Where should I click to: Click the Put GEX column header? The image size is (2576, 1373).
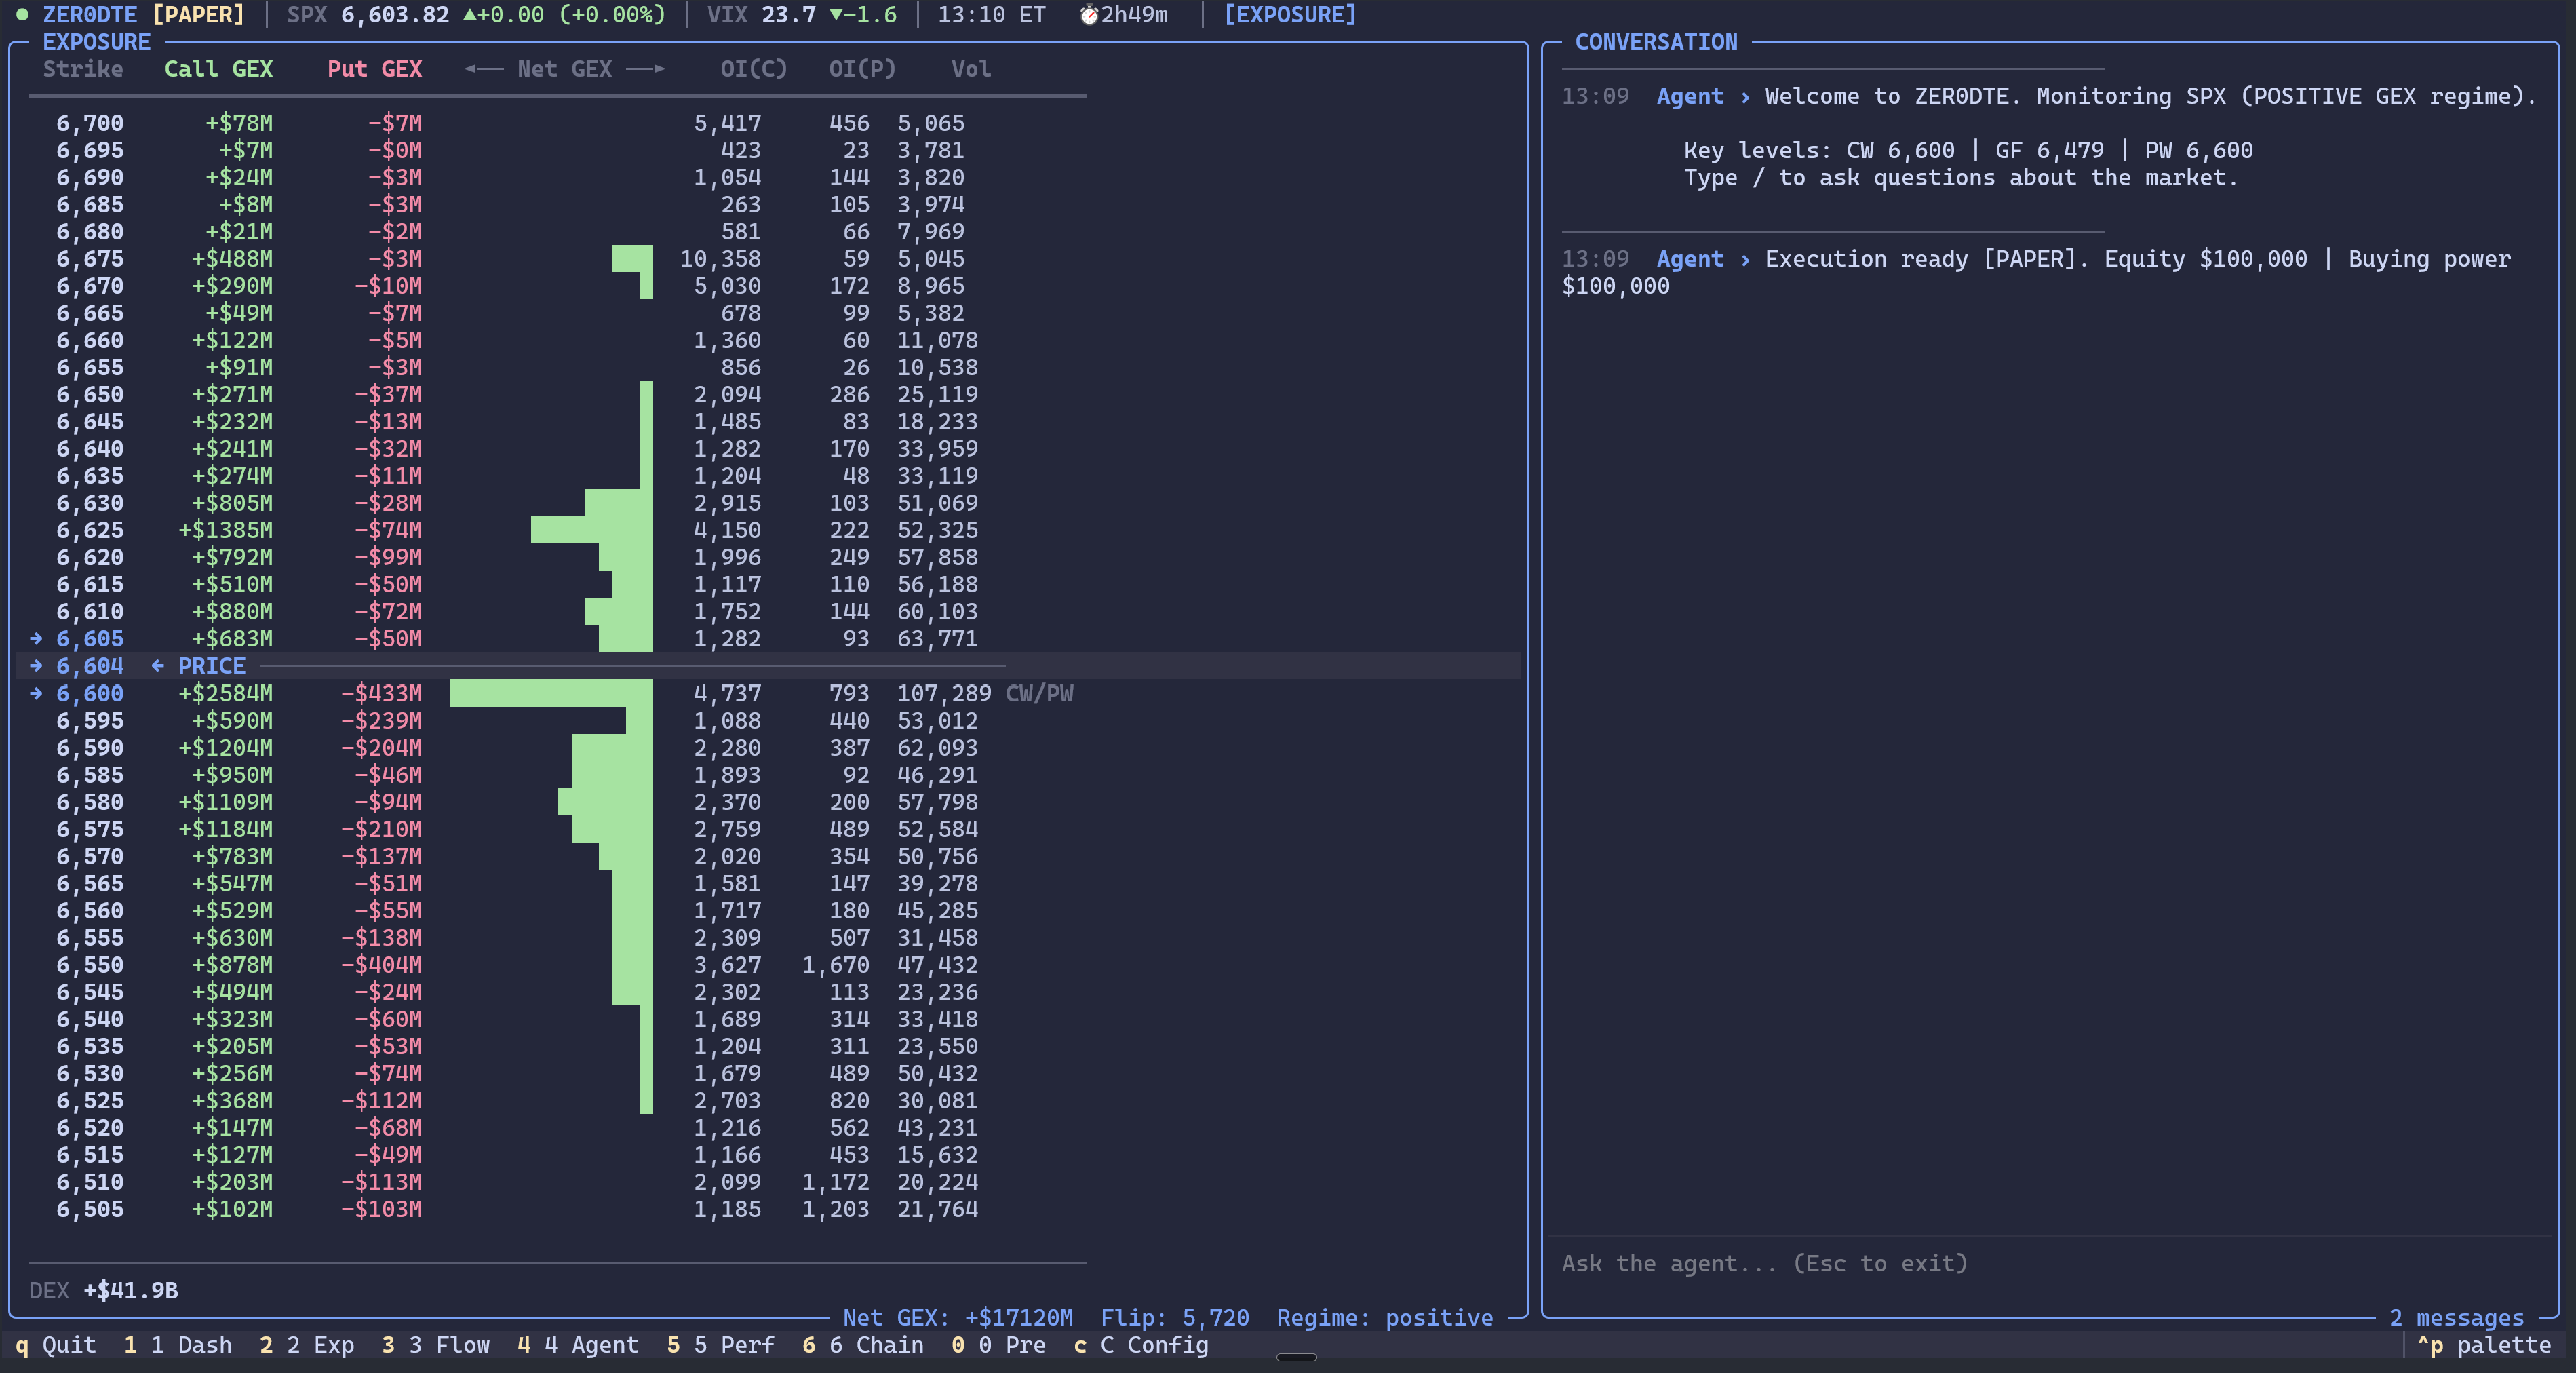(375, 69)
